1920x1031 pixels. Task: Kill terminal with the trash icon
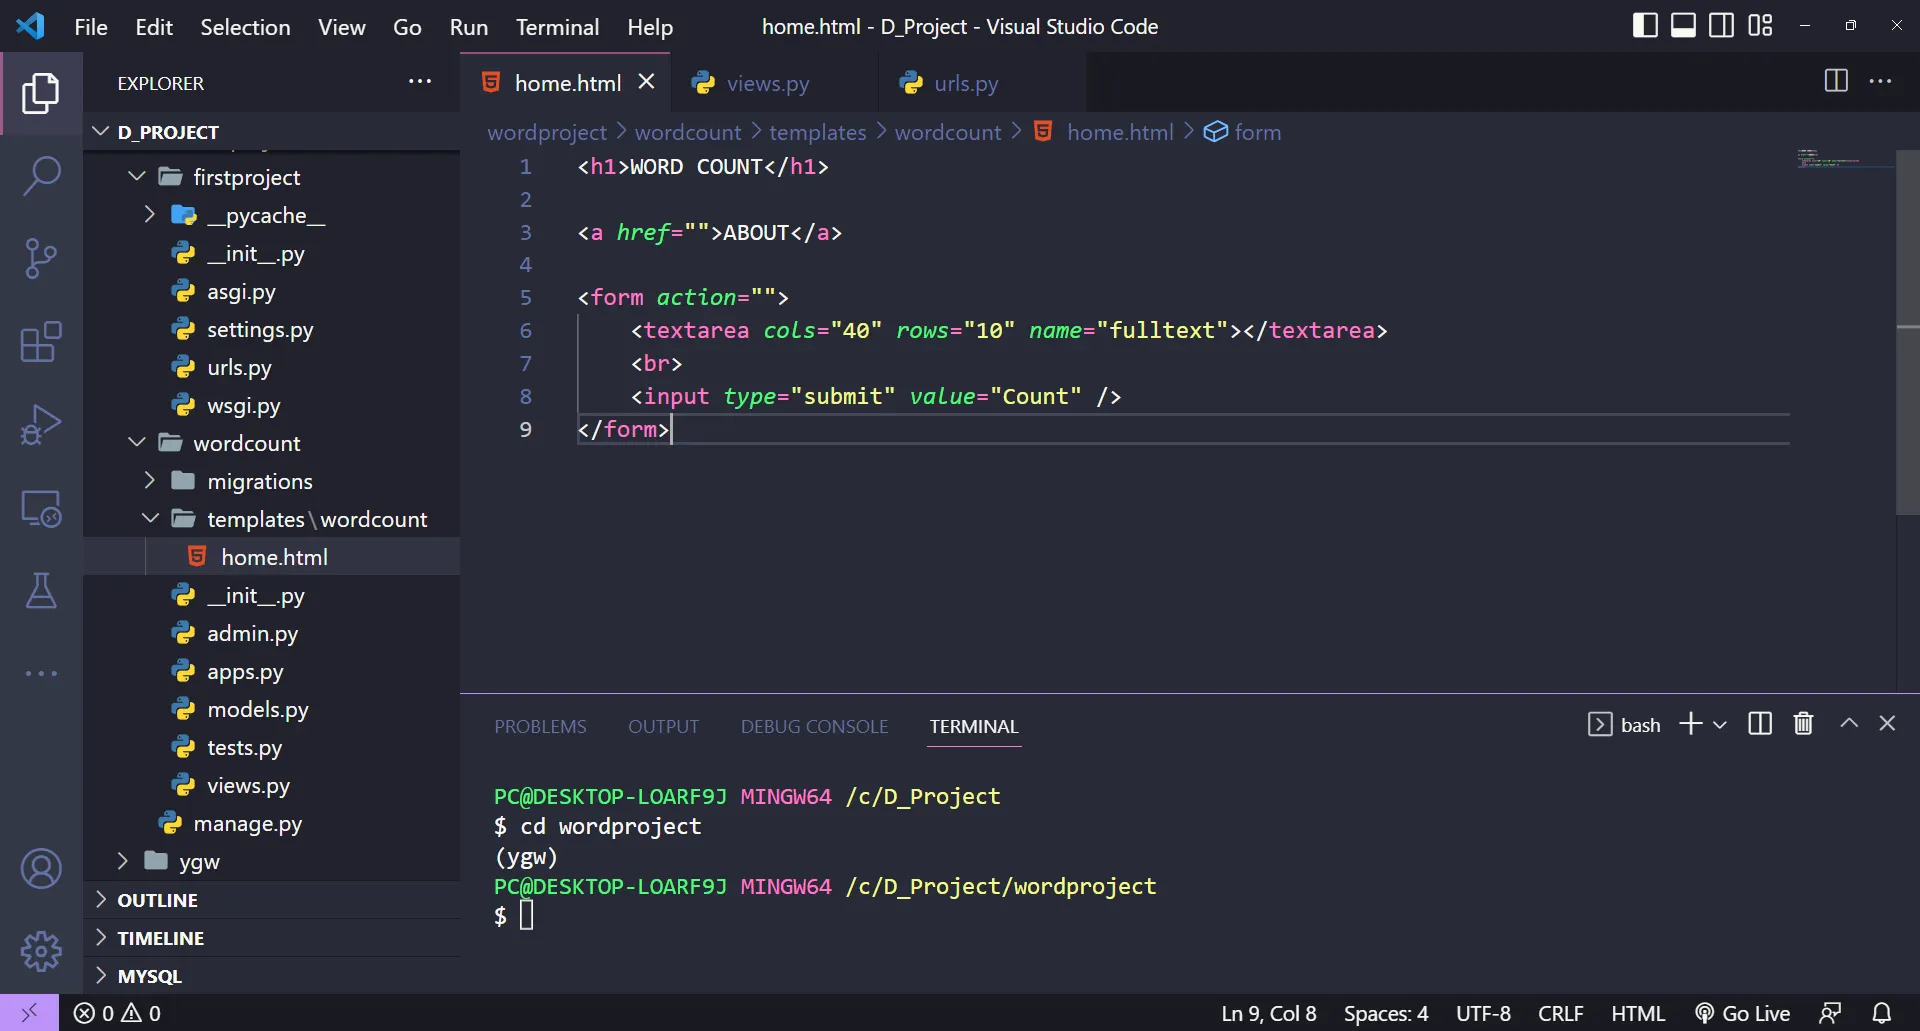[1803, 724]
